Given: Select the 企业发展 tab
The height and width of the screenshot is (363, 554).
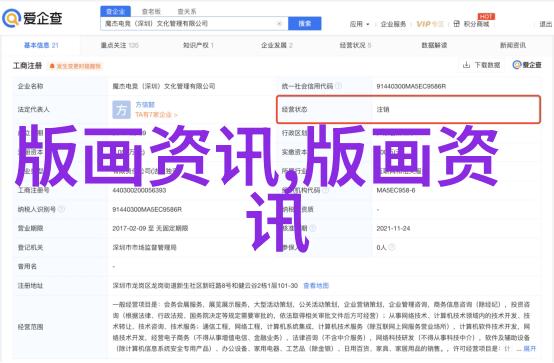Looking at the screenshot, I should (277, 45).
